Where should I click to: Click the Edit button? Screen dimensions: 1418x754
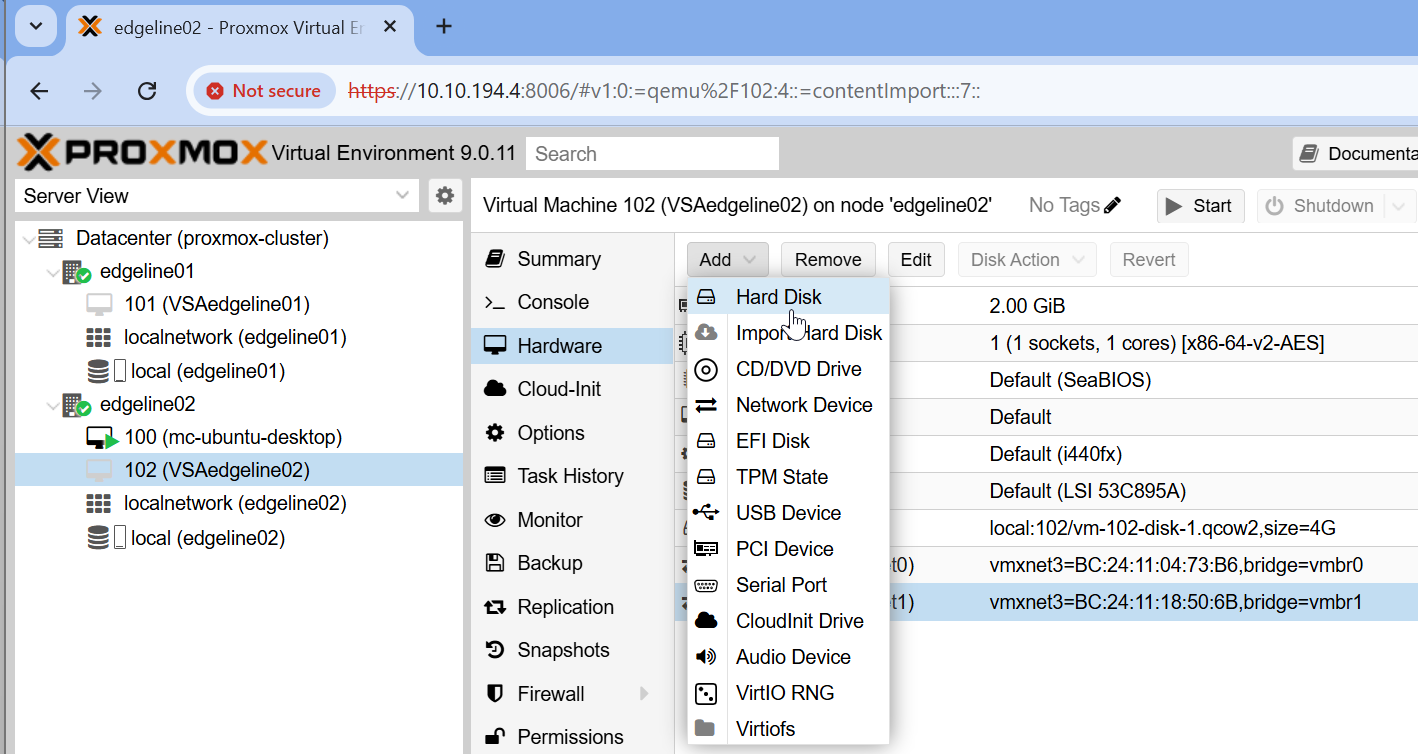pos(916,260)
